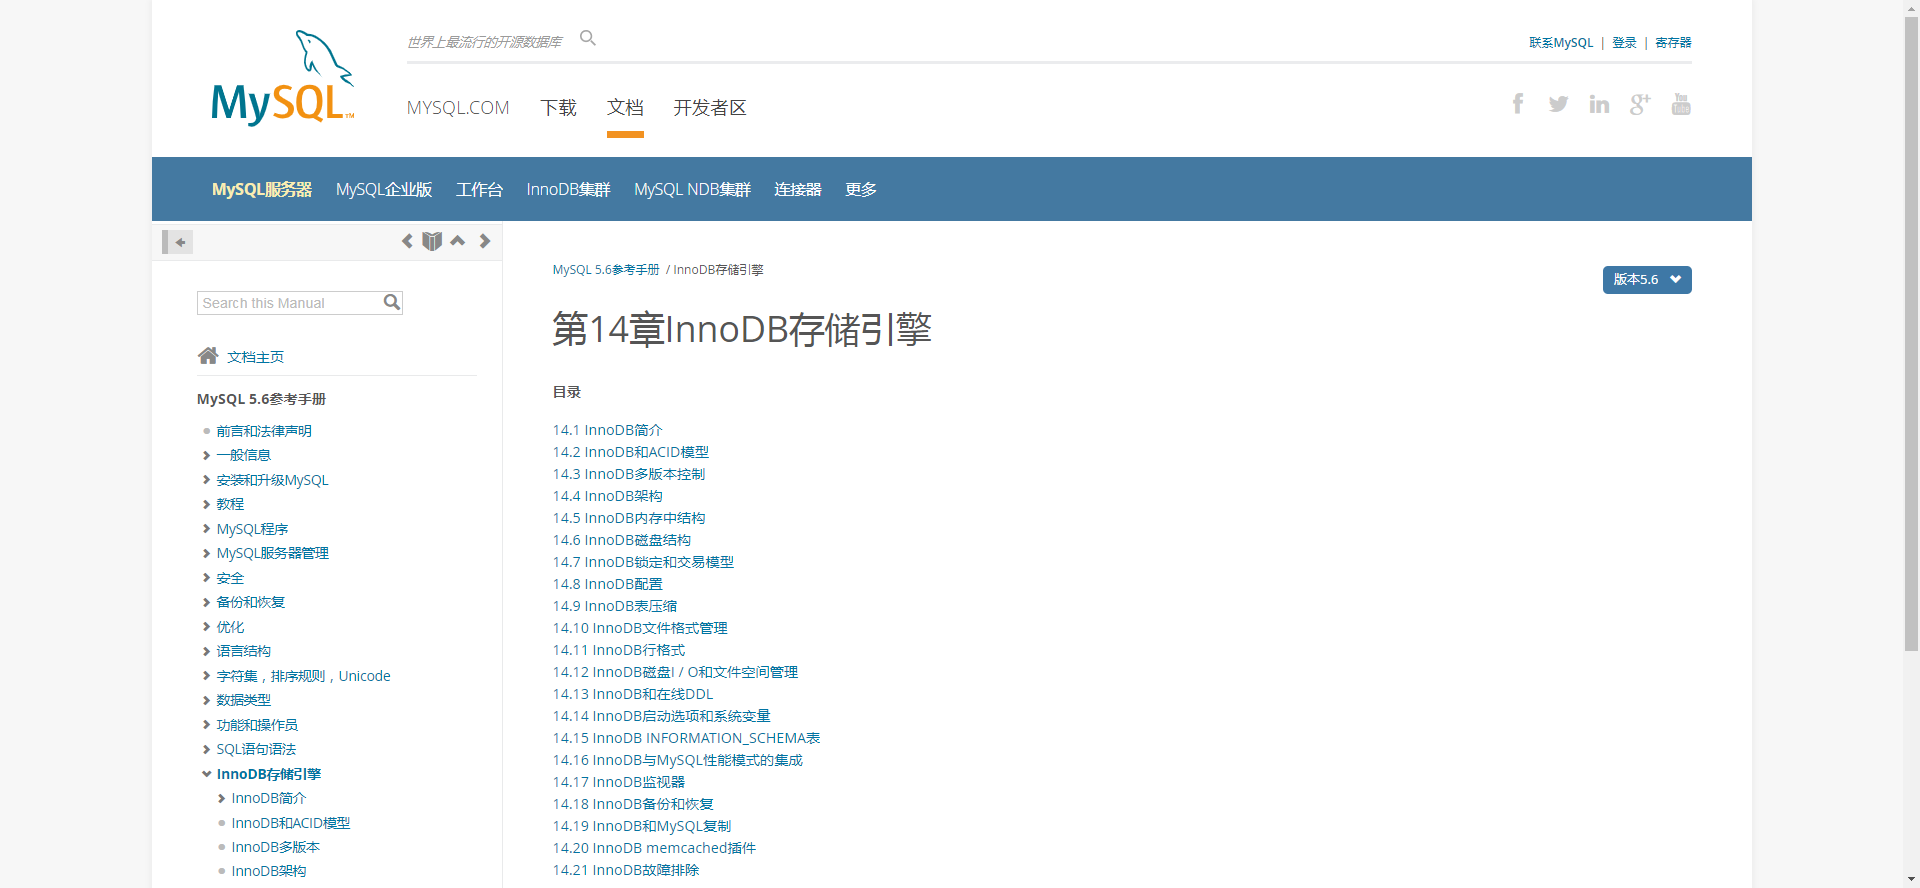Open MySQL's Facebook page icon
Viewport: 1920px width, 888px height.
1518,104
